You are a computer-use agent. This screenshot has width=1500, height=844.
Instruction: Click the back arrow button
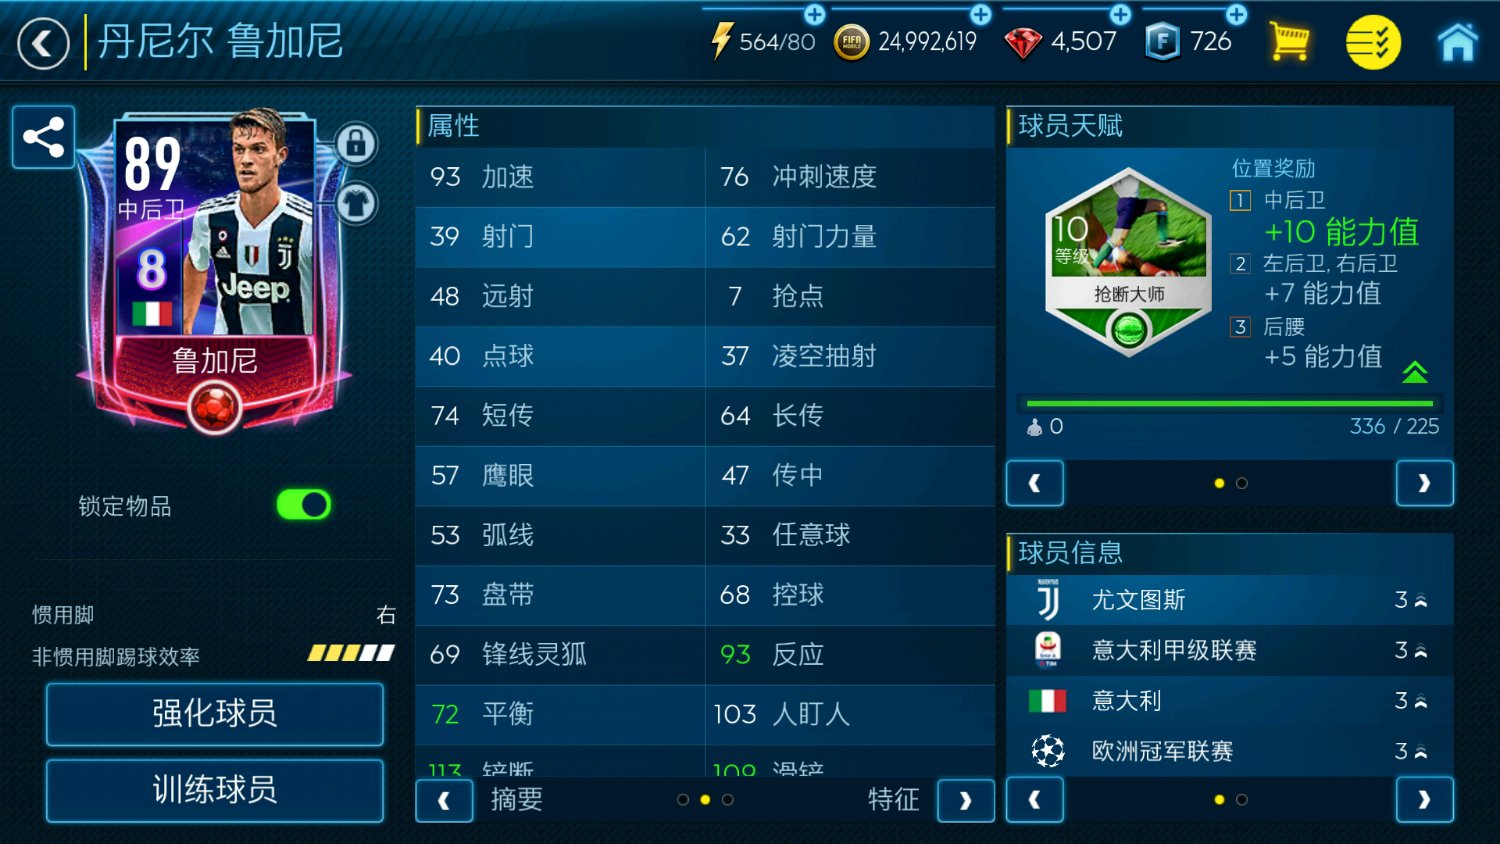43,44
